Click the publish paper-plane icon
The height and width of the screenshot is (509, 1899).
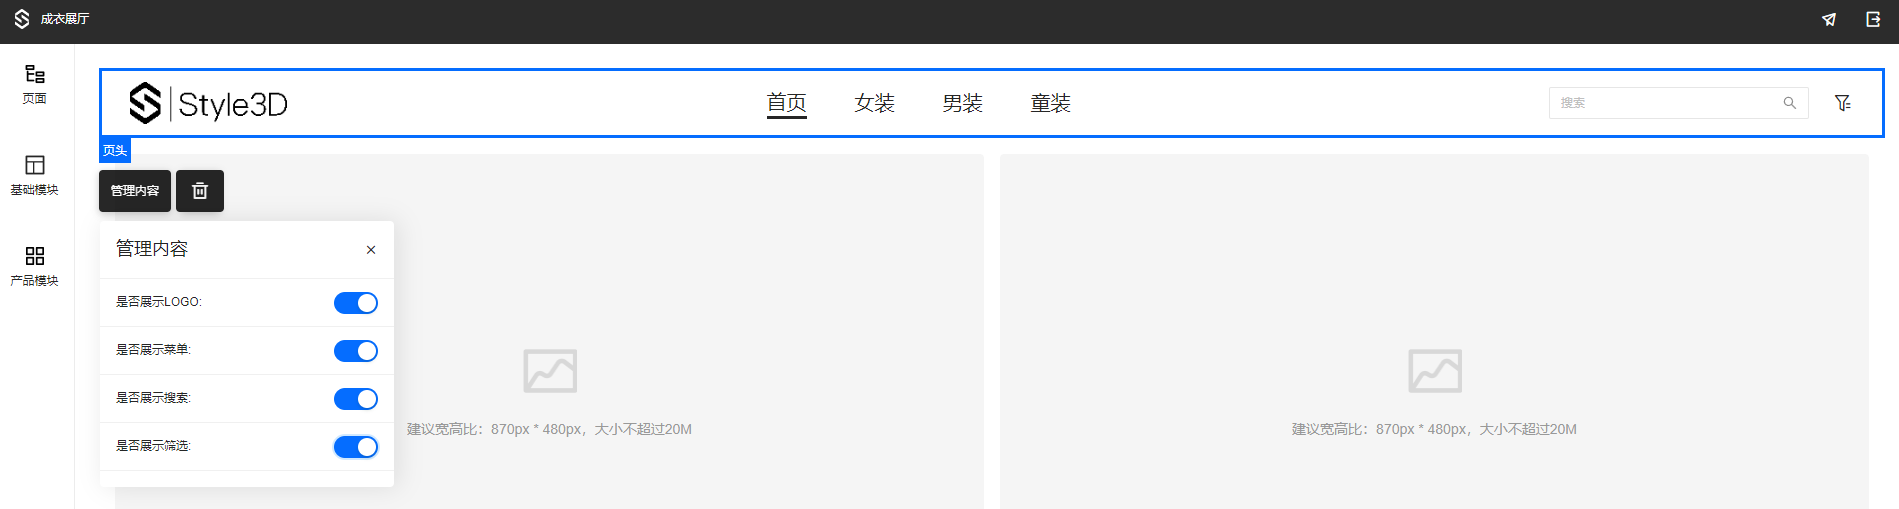pos(1829,20)
